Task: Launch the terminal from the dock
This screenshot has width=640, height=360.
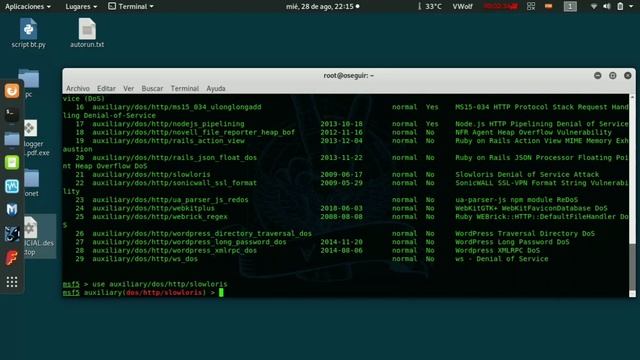Action: (x=12, y=114)
